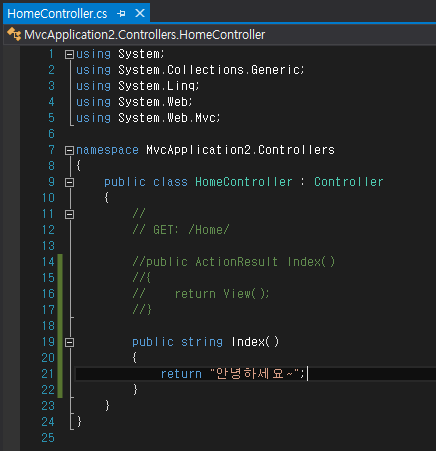Viewport: 436px width, 451px height.
Task: Click the 'Controller' base class name
Action: [x=349, y=182]
